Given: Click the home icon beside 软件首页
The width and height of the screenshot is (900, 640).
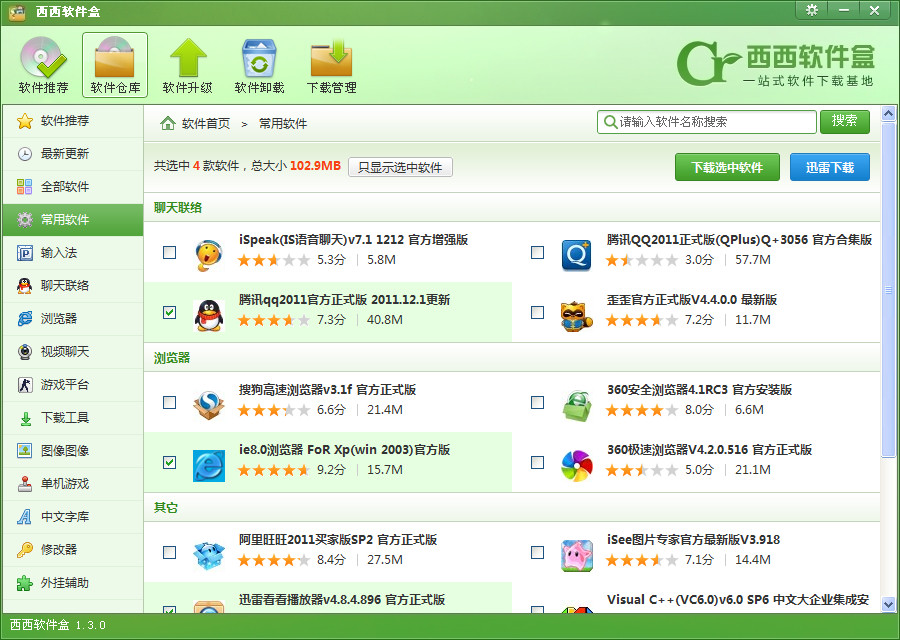Looking at the screenshot, I should pyautogui.click(x=168, y=123).
